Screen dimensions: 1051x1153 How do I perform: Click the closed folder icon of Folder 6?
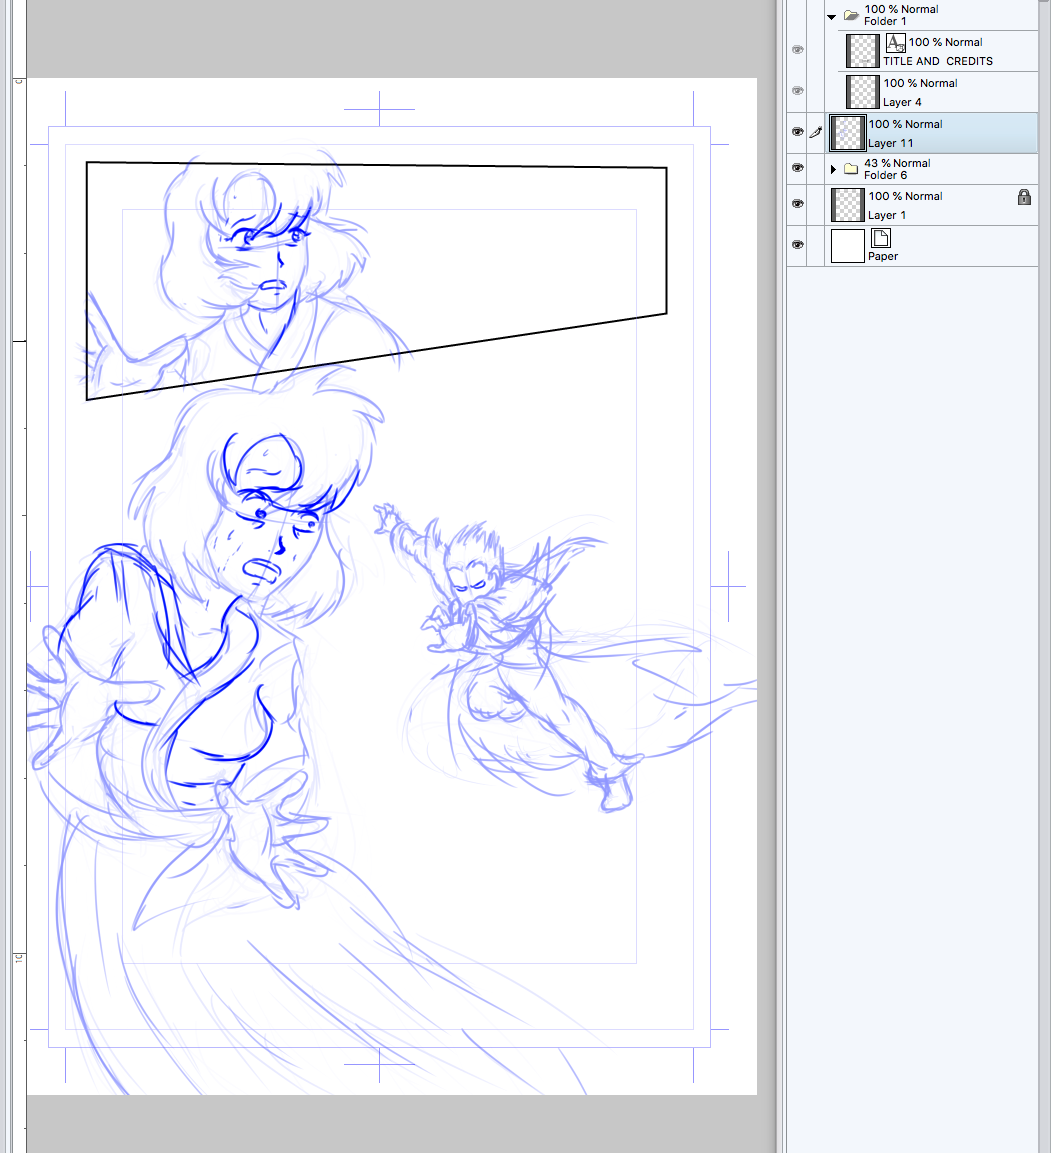[x=851, y=169]
